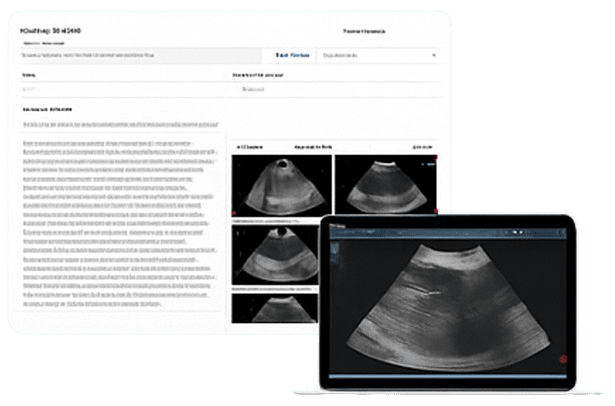The height and width of the screenshot is (406, 615).
Task: Click the dropdown chevron arrow in header row
Action: [433, 56]
